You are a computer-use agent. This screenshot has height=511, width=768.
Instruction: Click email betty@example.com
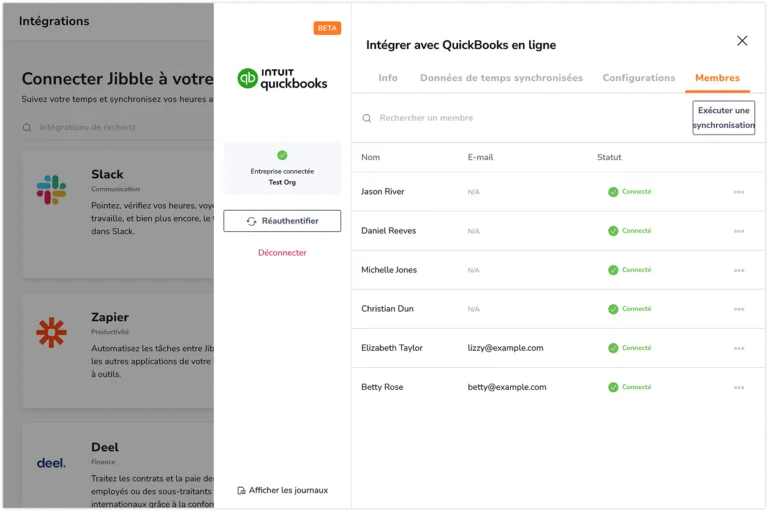tap(506, 387)
